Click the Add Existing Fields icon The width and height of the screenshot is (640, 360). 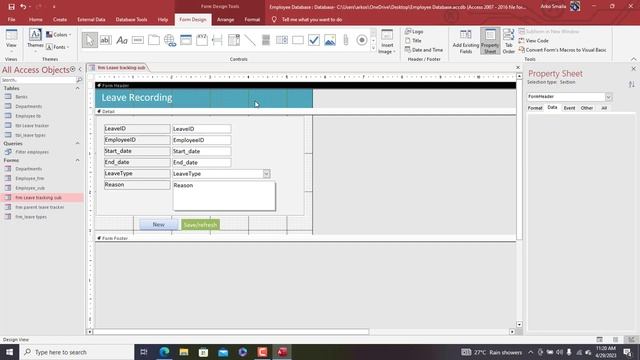465,41
